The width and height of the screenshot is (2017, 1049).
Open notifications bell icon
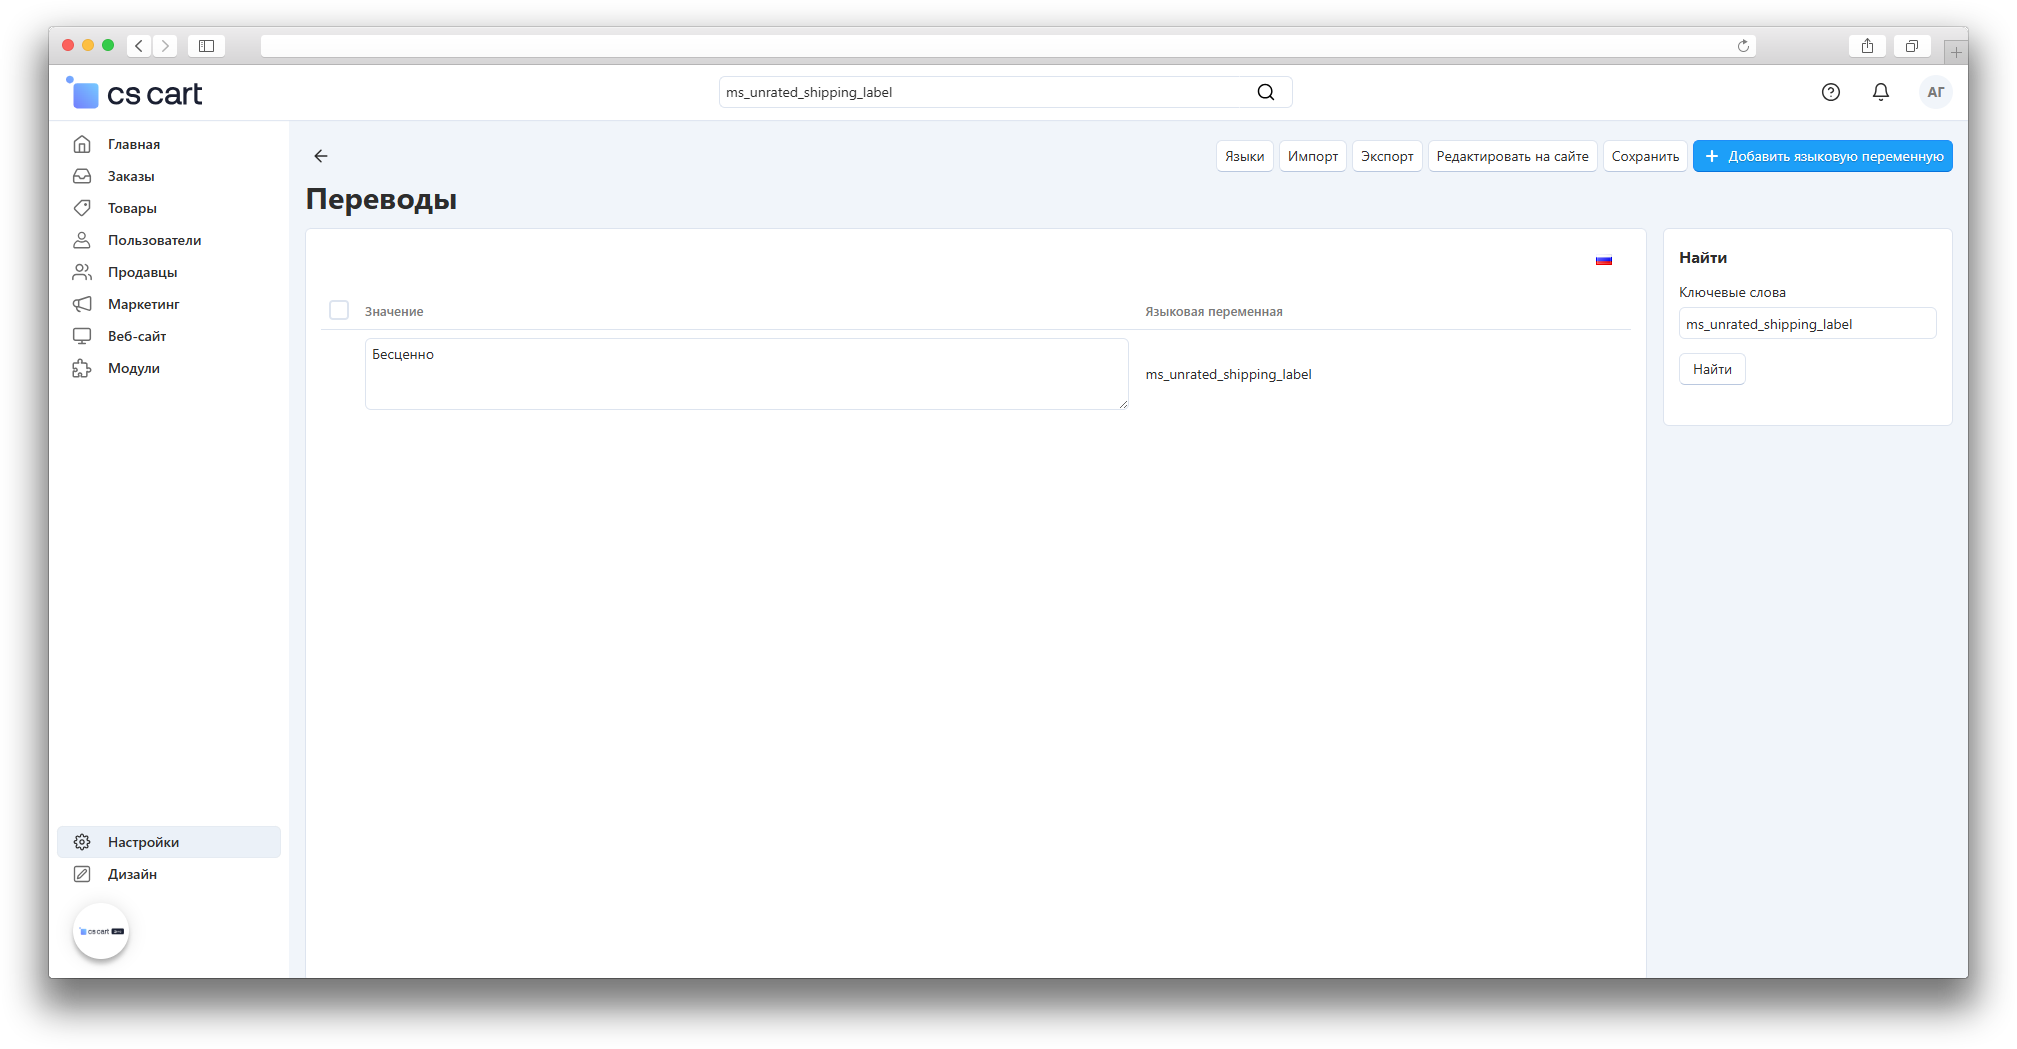(1880, 93)
